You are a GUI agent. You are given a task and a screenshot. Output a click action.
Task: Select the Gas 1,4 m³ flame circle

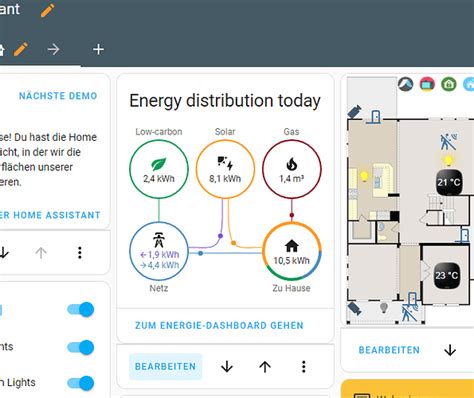292,169
